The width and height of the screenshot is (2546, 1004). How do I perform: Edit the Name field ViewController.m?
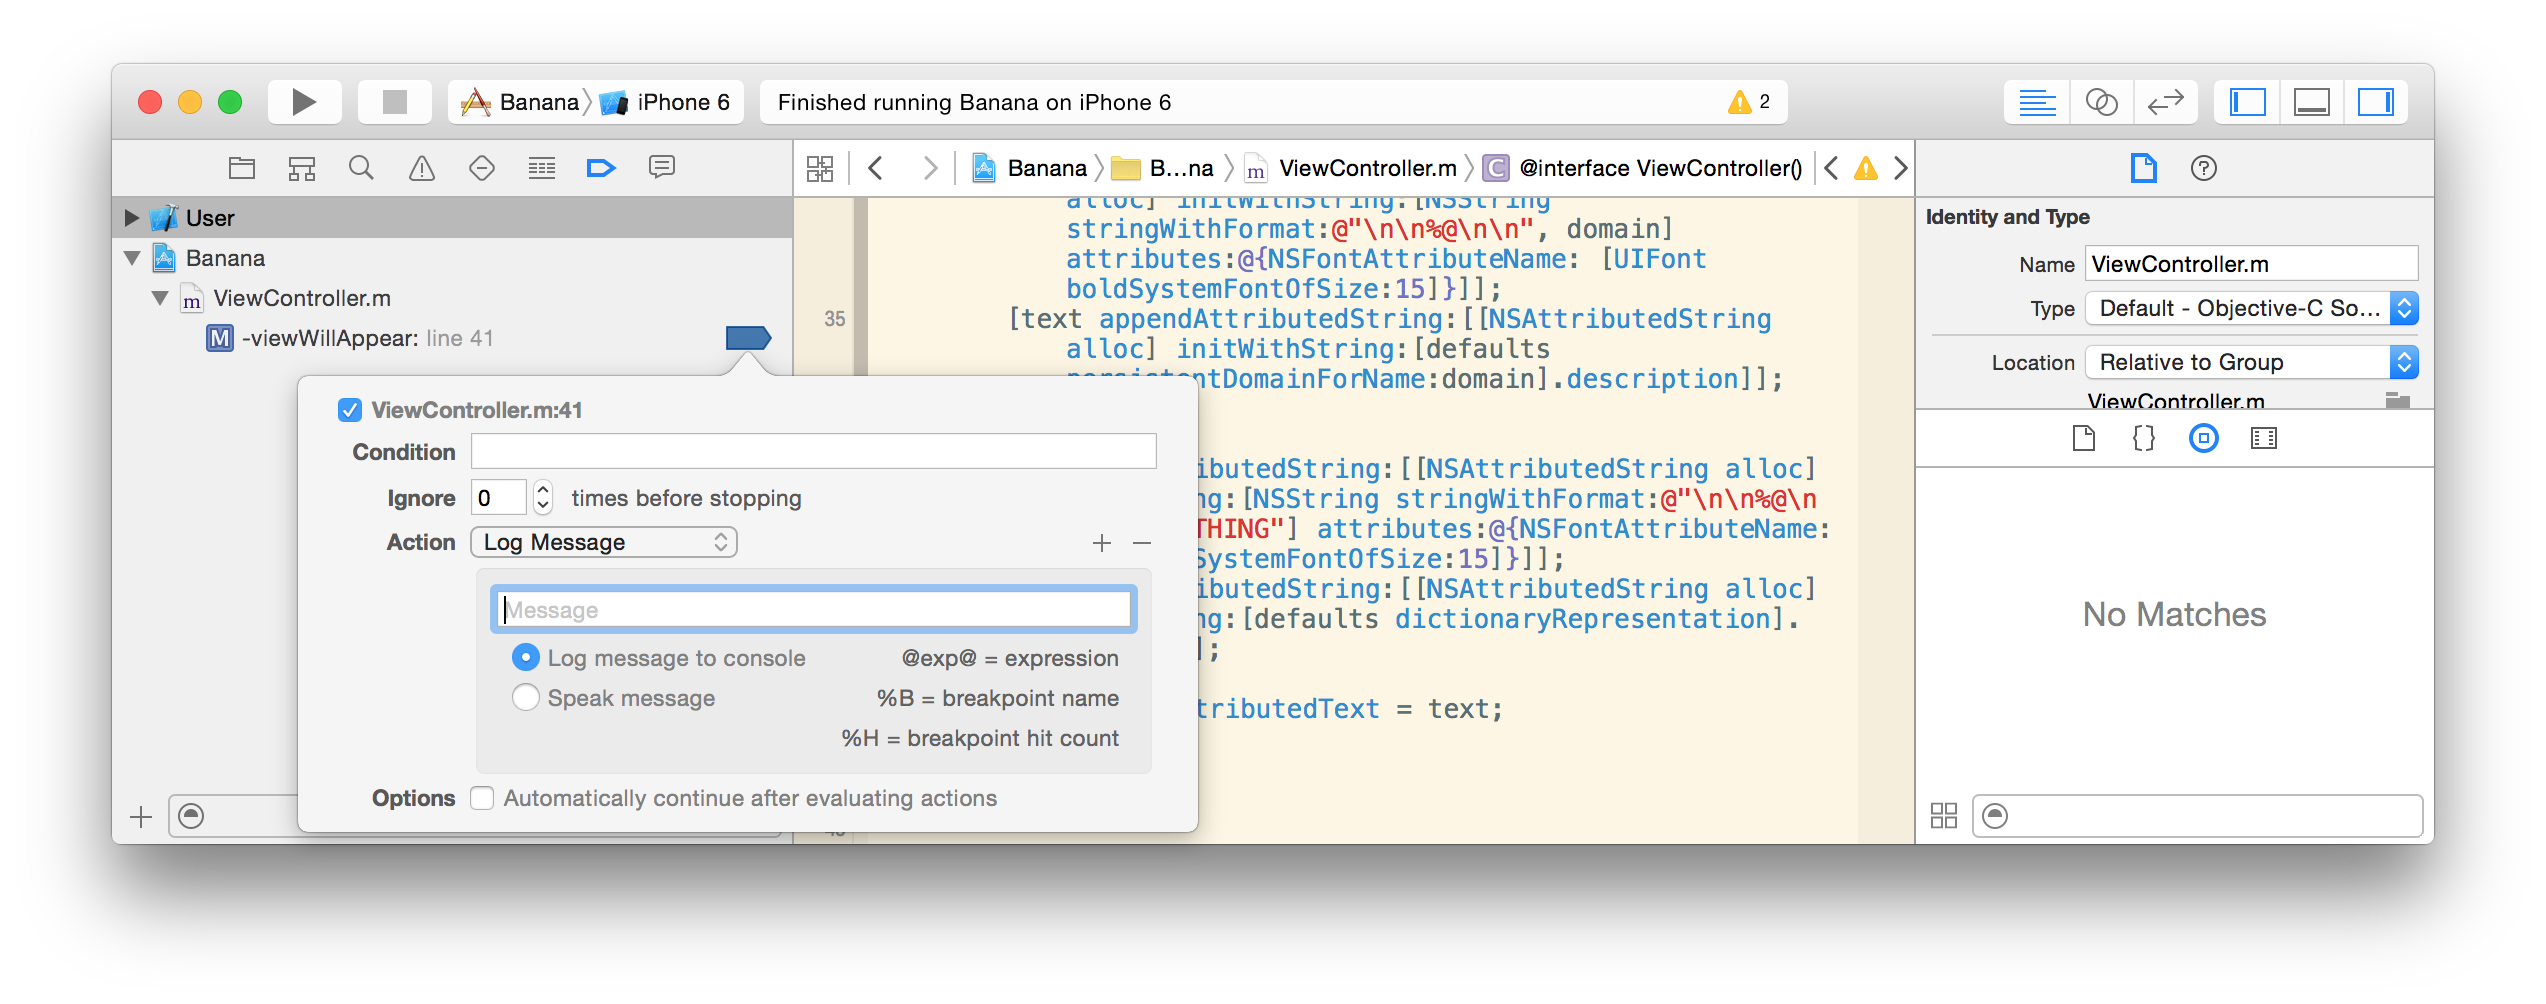(x=2252, y=264)
